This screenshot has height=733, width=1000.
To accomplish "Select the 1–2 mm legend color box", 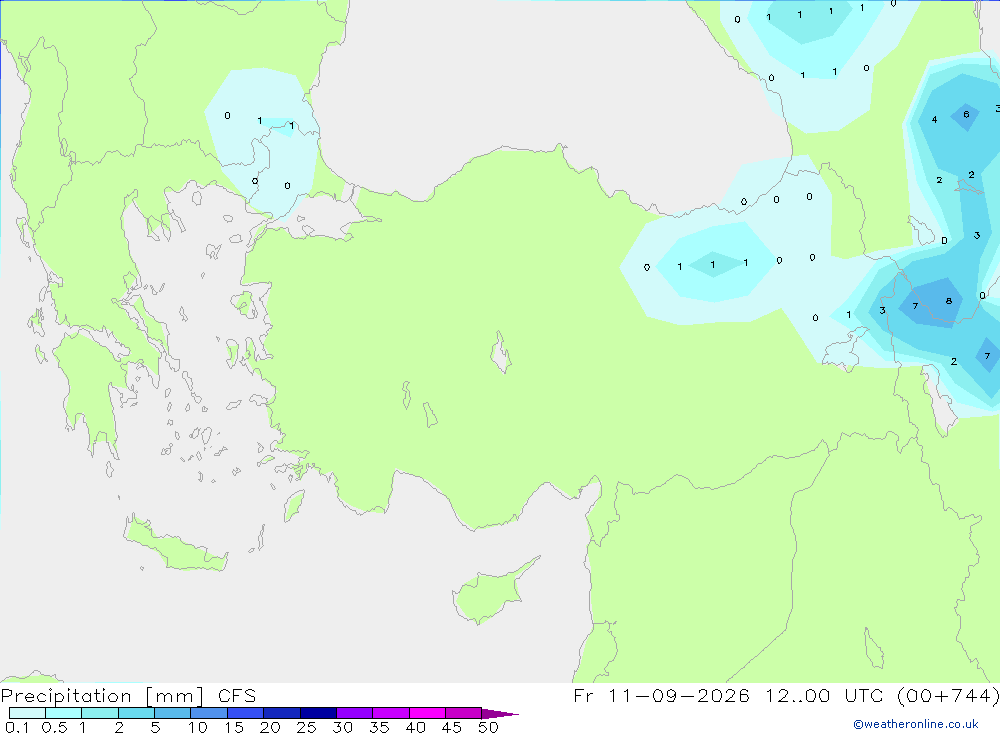I will point(99,713).
